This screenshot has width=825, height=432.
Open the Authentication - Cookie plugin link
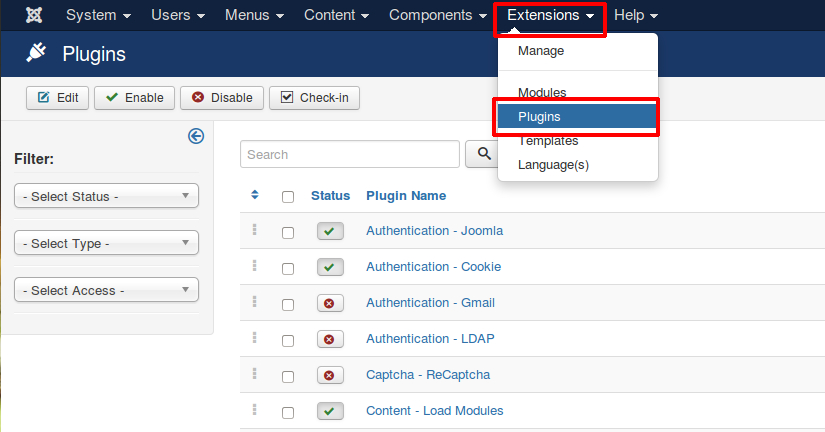(x=433, y=267)
